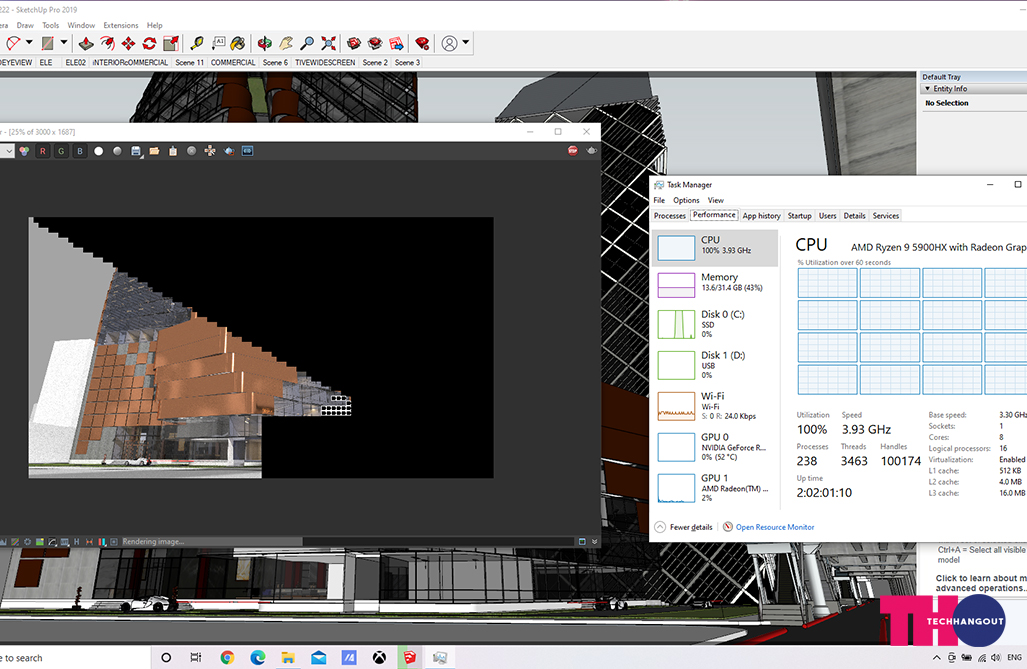1027x669 pixels.
Task: Open Processes tab in Task Manager
Action: (670, 216)
